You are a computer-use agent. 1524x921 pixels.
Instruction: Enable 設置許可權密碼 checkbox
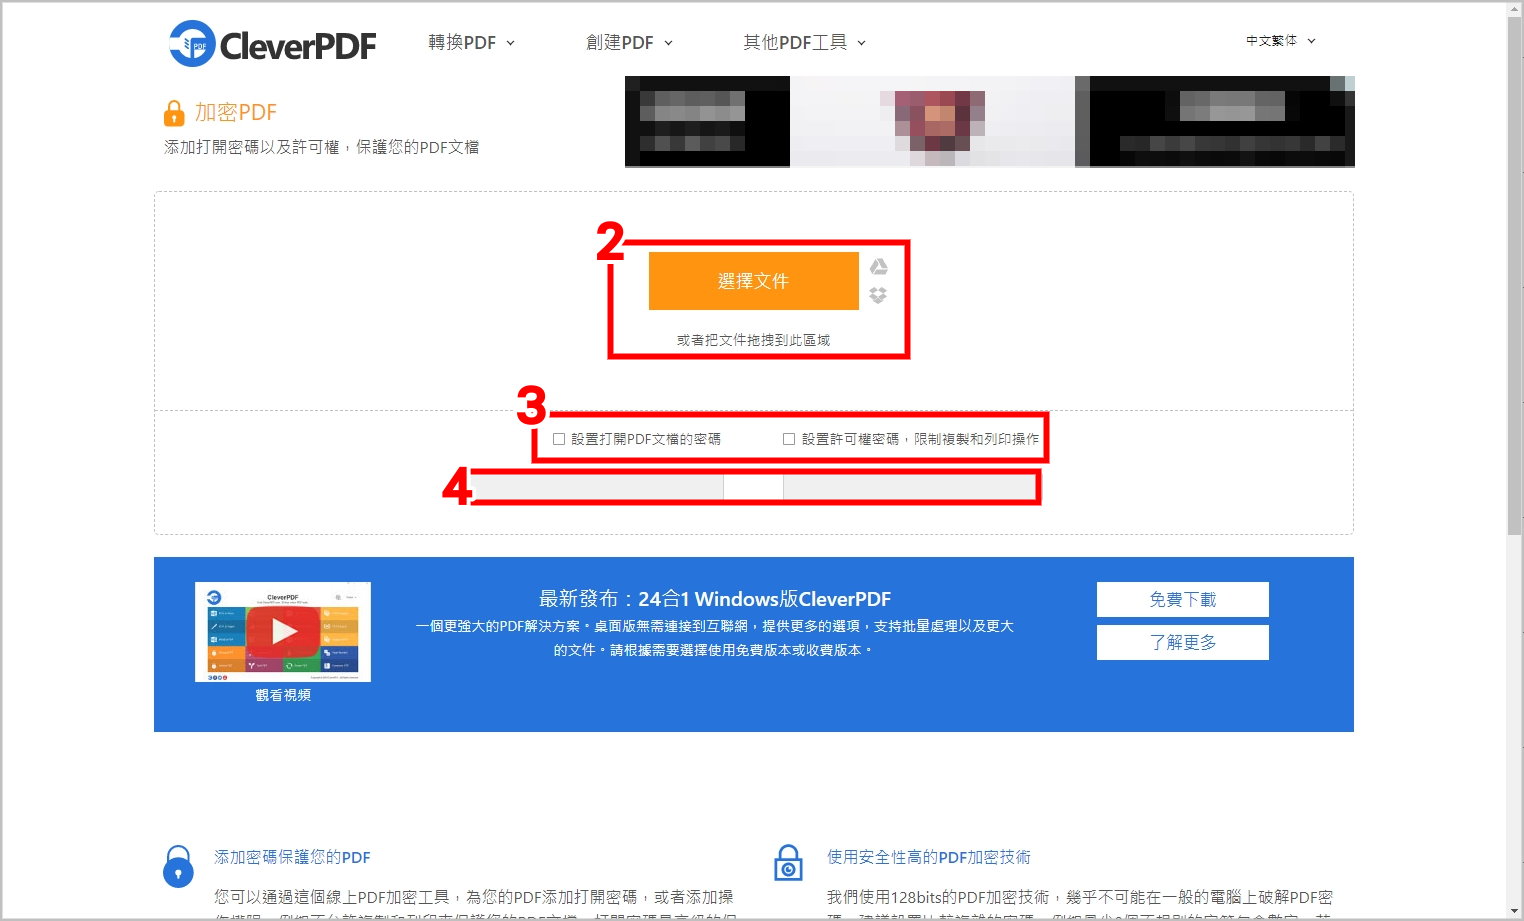789,439
